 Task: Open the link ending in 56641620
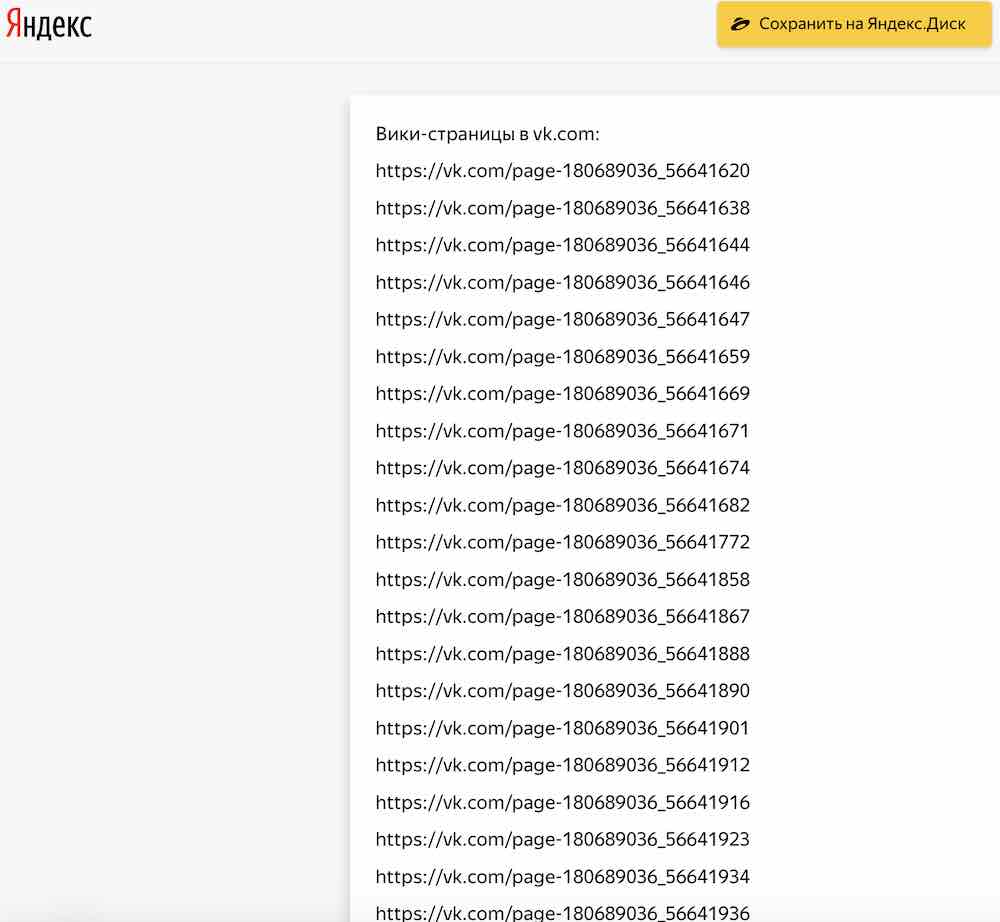(x=562, y=171)
